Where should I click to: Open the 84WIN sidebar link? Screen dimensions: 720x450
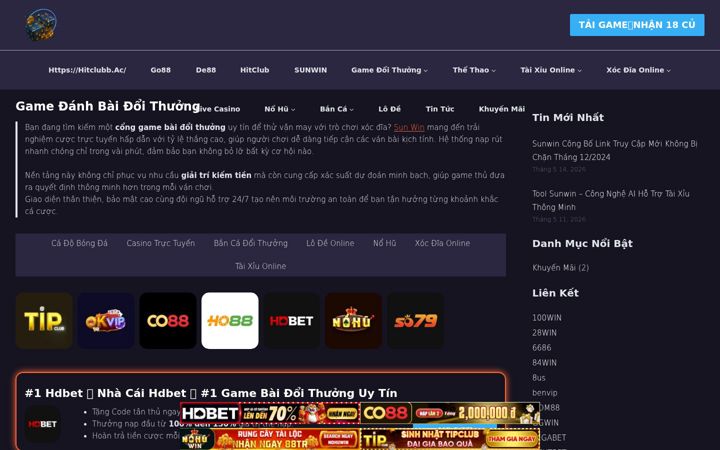click(544, 362)
